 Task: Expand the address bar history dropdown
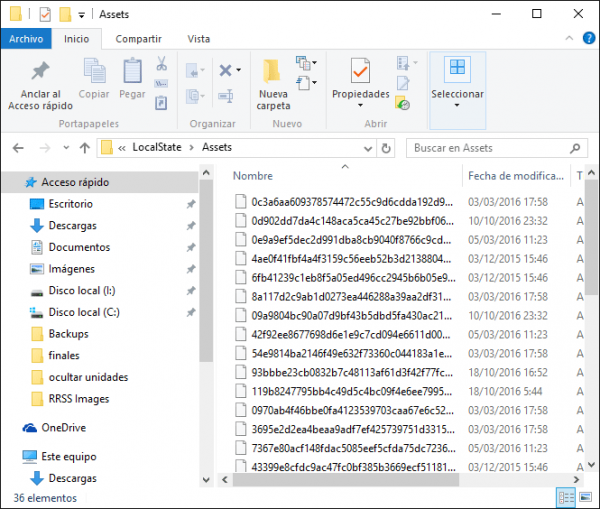[368, 148]
